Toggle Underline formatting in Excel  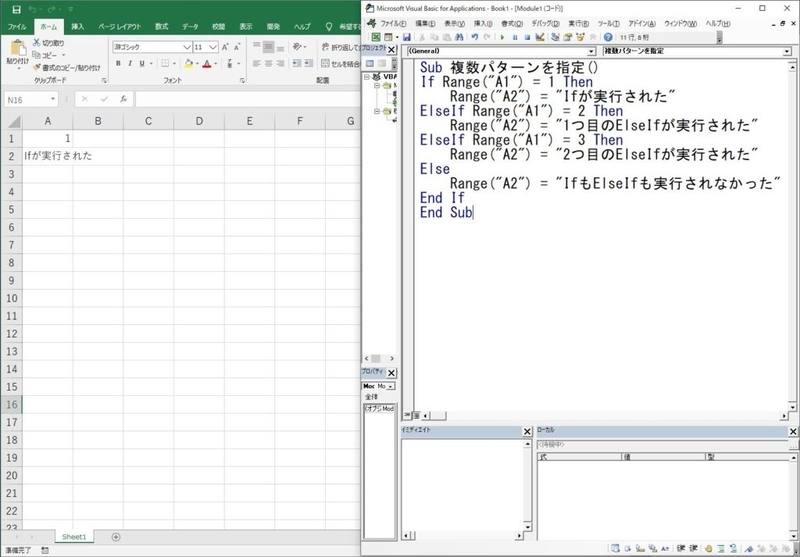pos(142,64)
